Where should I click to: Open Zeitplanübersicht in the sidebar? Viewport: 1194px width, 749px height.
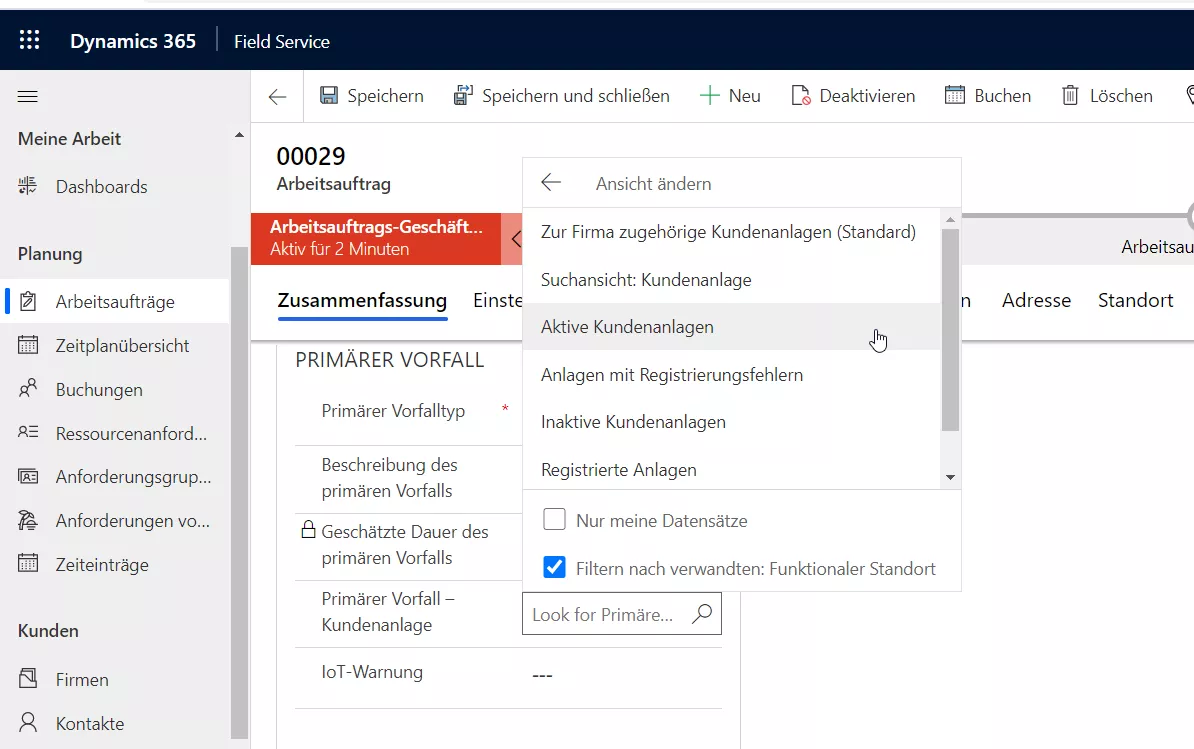pyautogui.click(x=122, y=346)
